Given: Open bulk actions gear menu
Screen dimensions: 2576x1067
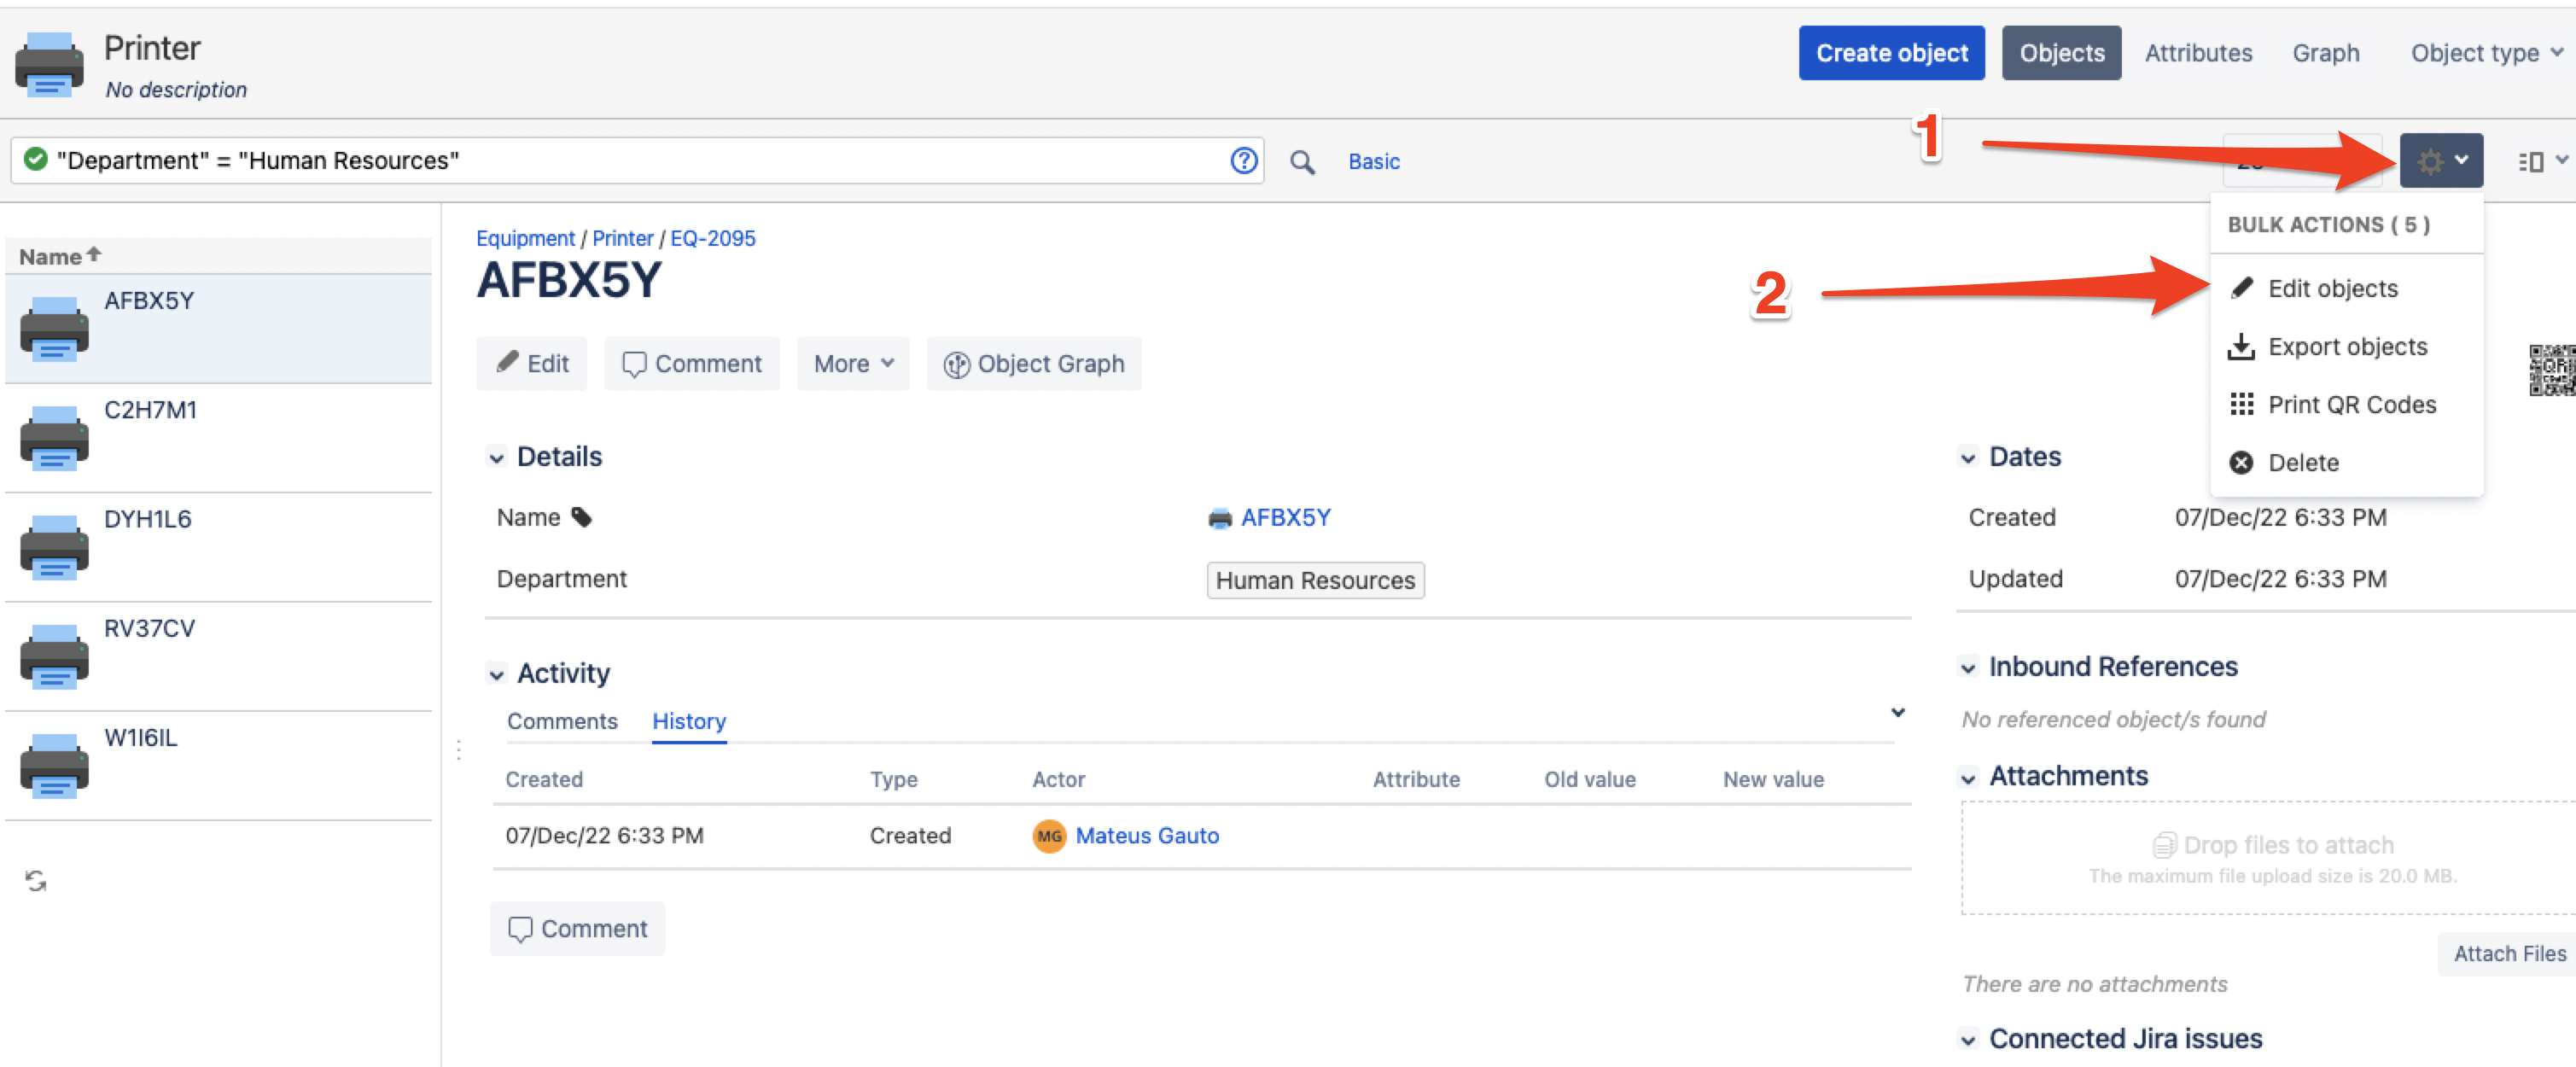Looking at the screenshot, I should click(x=2440, y=160).
